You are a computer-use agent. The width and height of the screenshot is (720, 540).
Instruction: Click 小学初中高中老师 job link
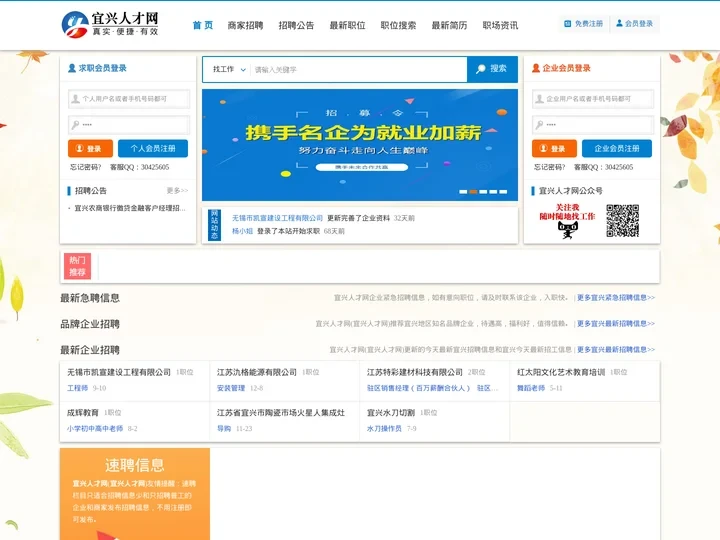coord(95,428)
